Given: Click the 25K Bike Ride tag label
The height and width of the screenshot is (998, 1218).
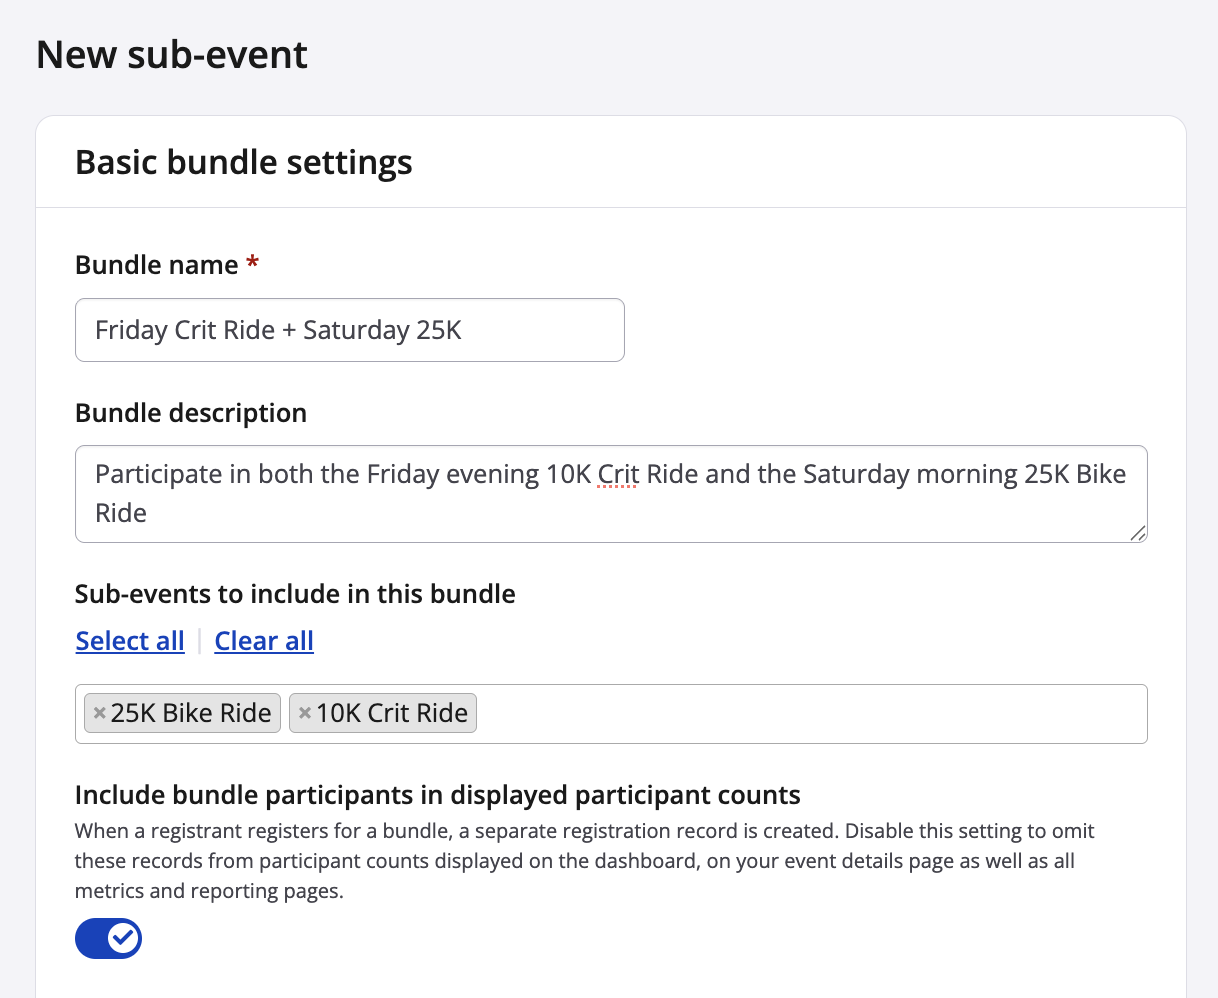Looking at the screenshot, I should pyautogui.click(x=191, y=713).
